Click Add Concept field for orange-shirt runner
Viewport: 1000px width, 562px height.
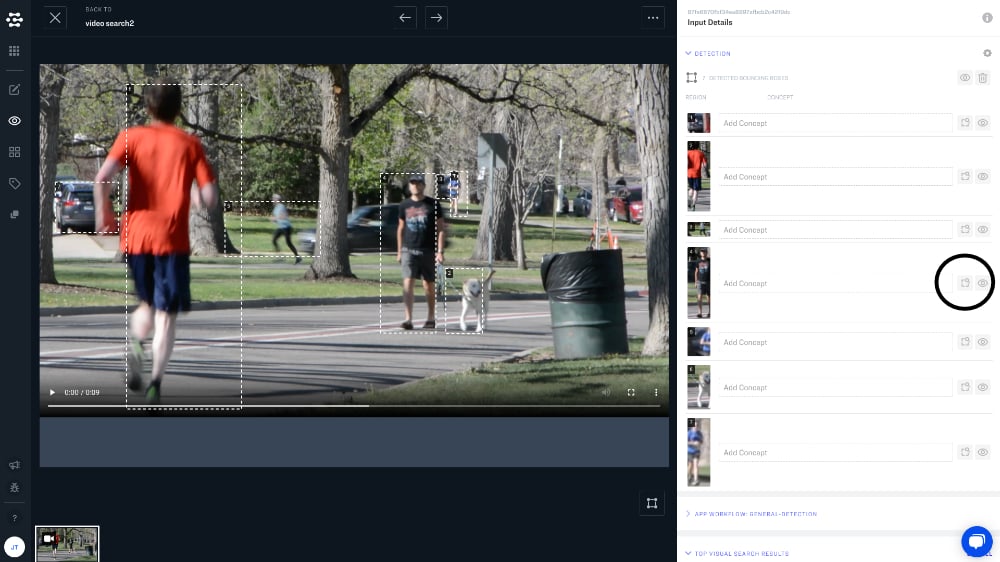coord(834,177)
